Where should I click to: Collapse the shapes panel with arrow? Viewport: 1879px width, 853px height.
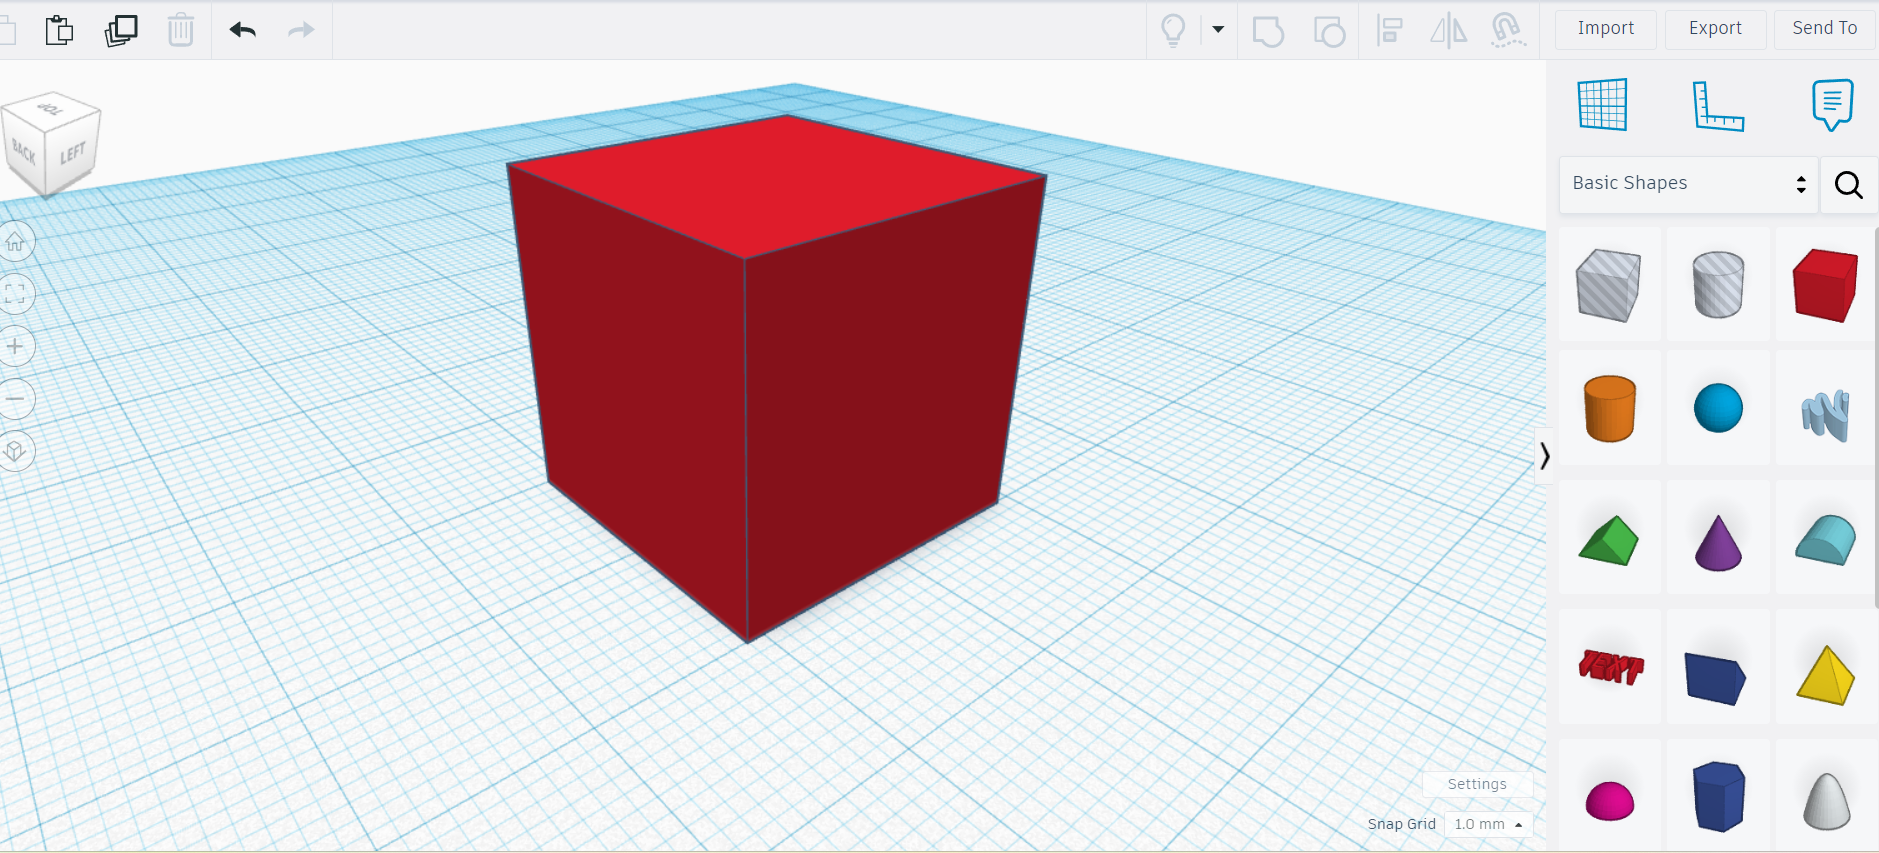(x=1544, y=456)
